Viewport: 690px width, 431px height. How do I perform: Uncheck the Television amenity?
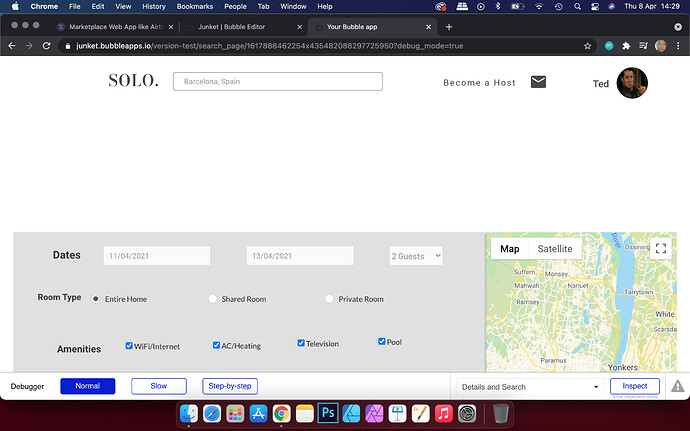301,343
